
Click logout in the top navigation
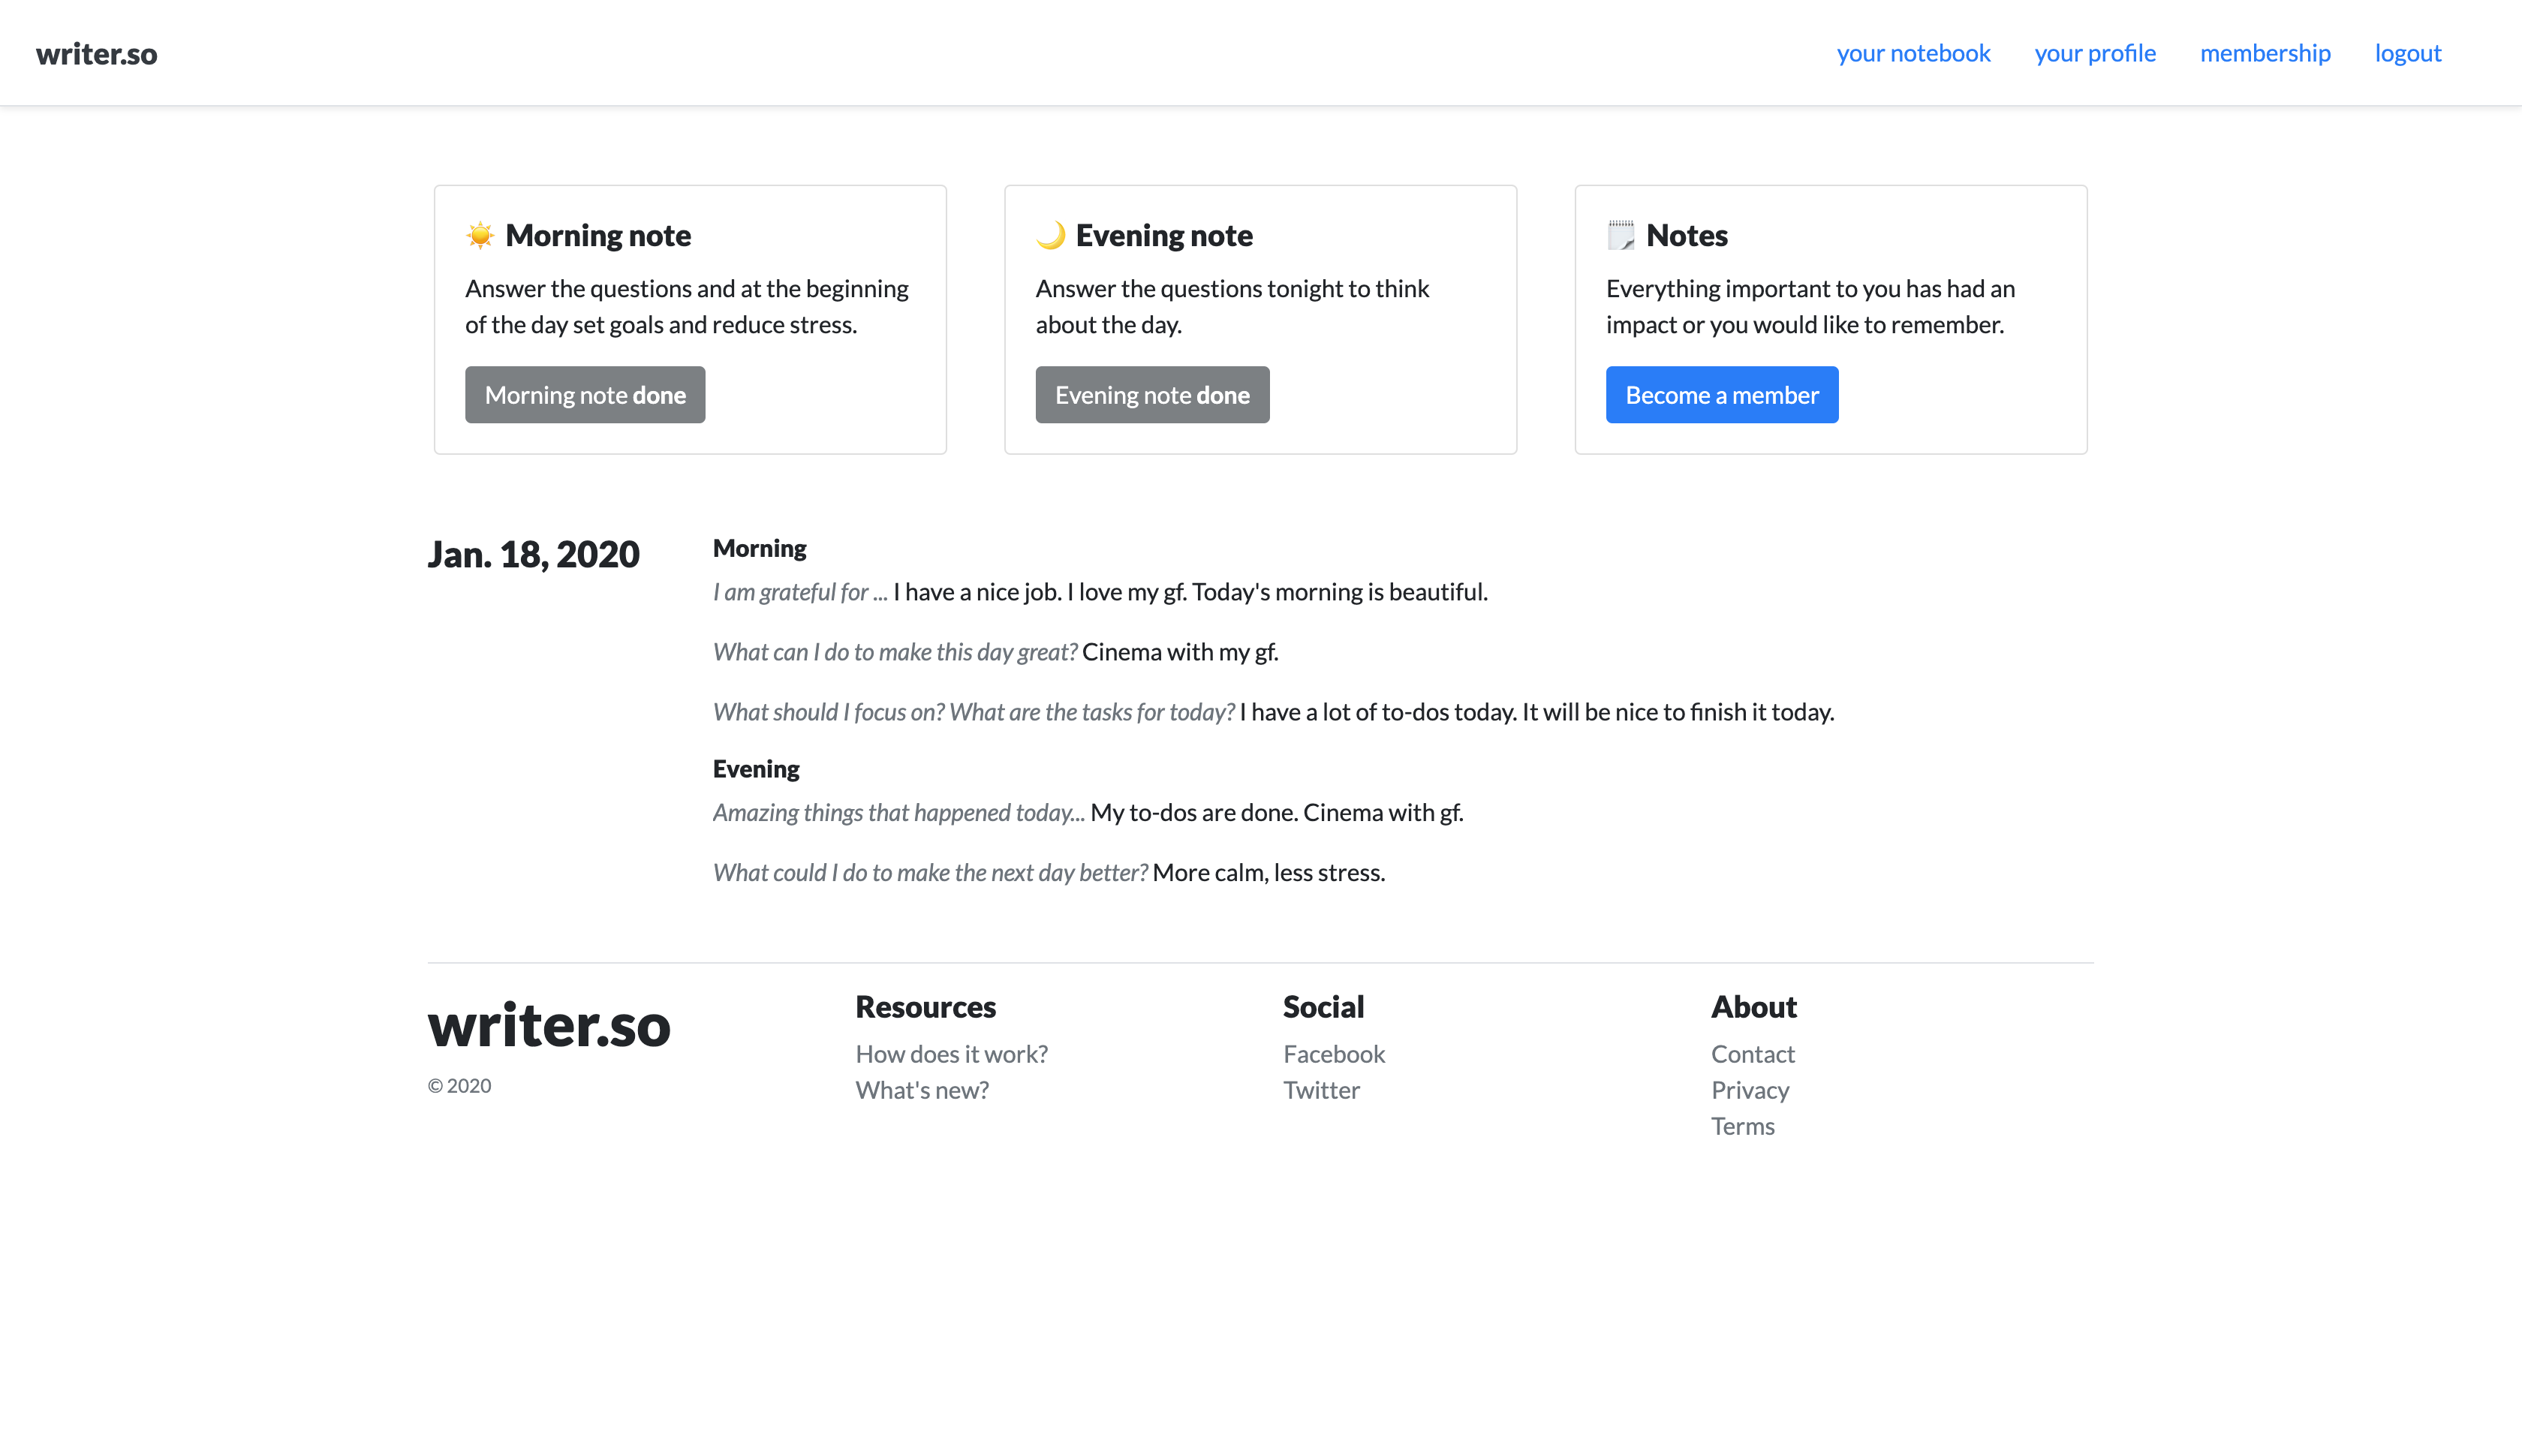[x=2408, y=53]
